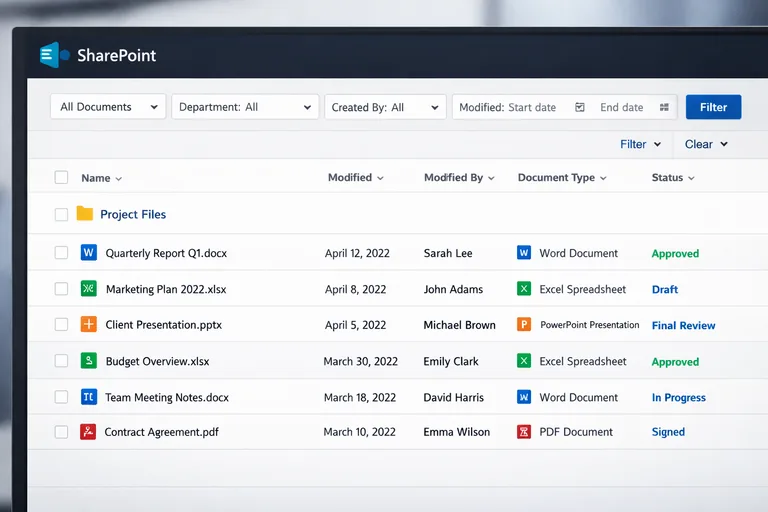The image size is (768, 512).
Task: Open the All Documents view dropdown
Action: [x=108, y=107]
